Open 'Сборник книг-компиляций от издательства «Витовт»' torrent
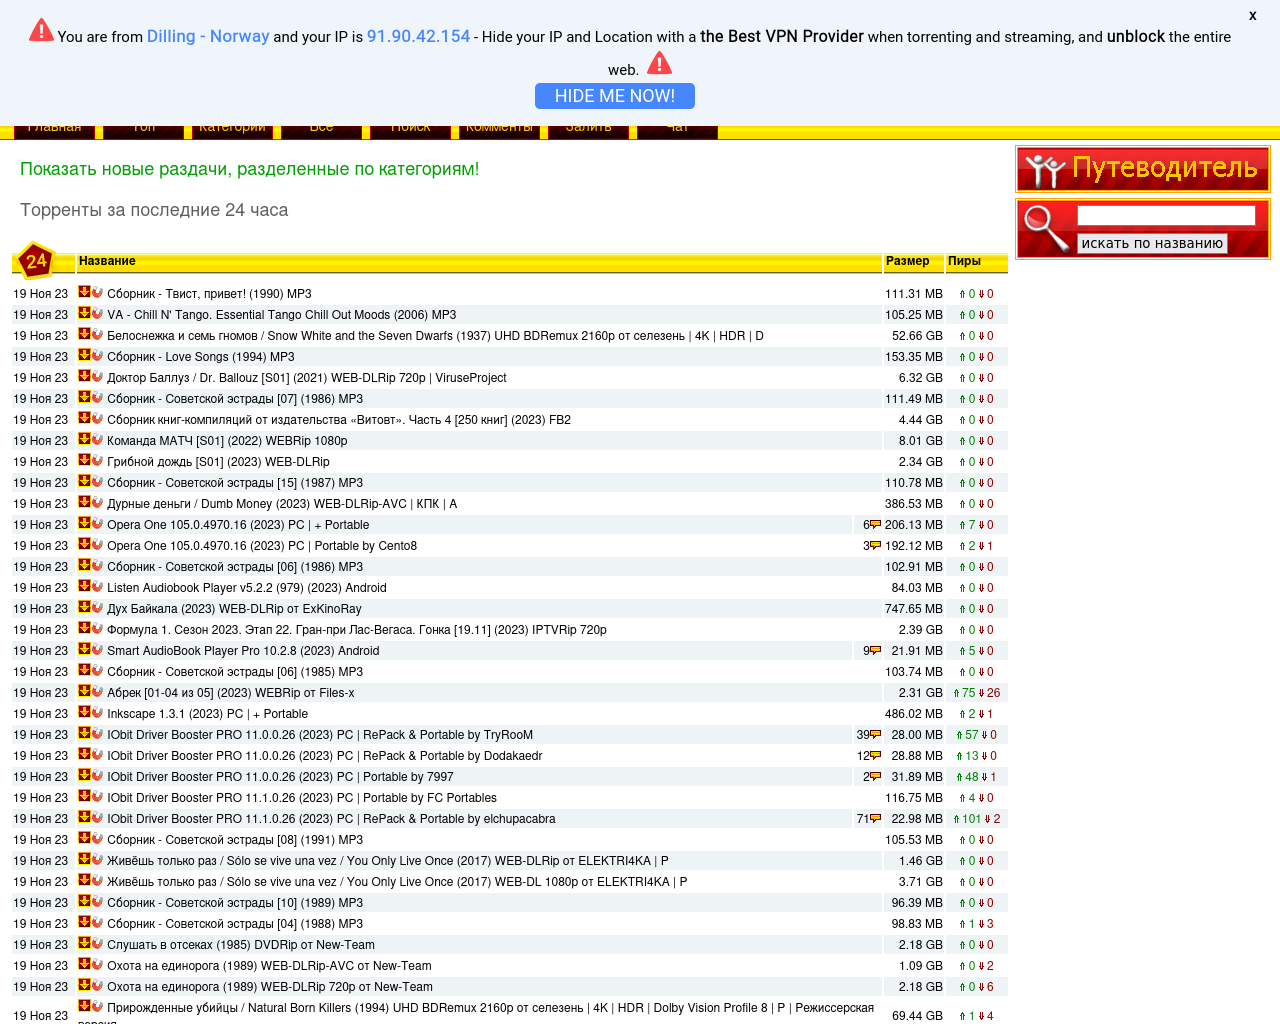 [339, 420]
